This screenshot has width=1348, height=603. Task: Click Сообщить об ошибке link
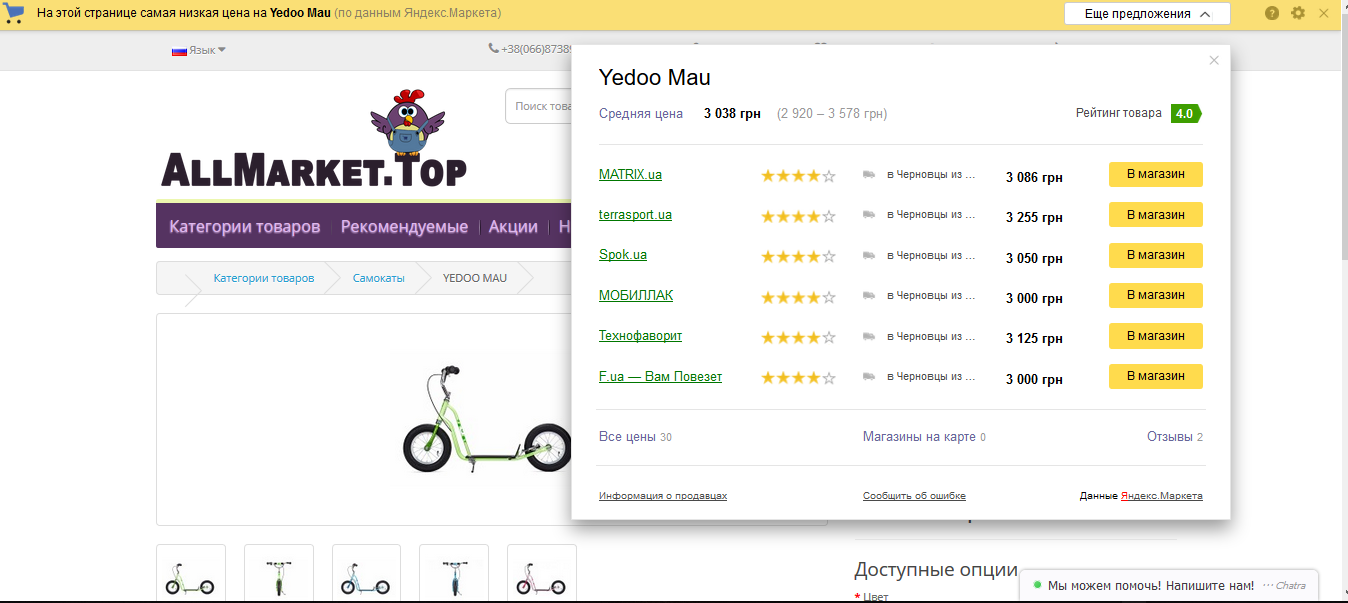[914, 496]
